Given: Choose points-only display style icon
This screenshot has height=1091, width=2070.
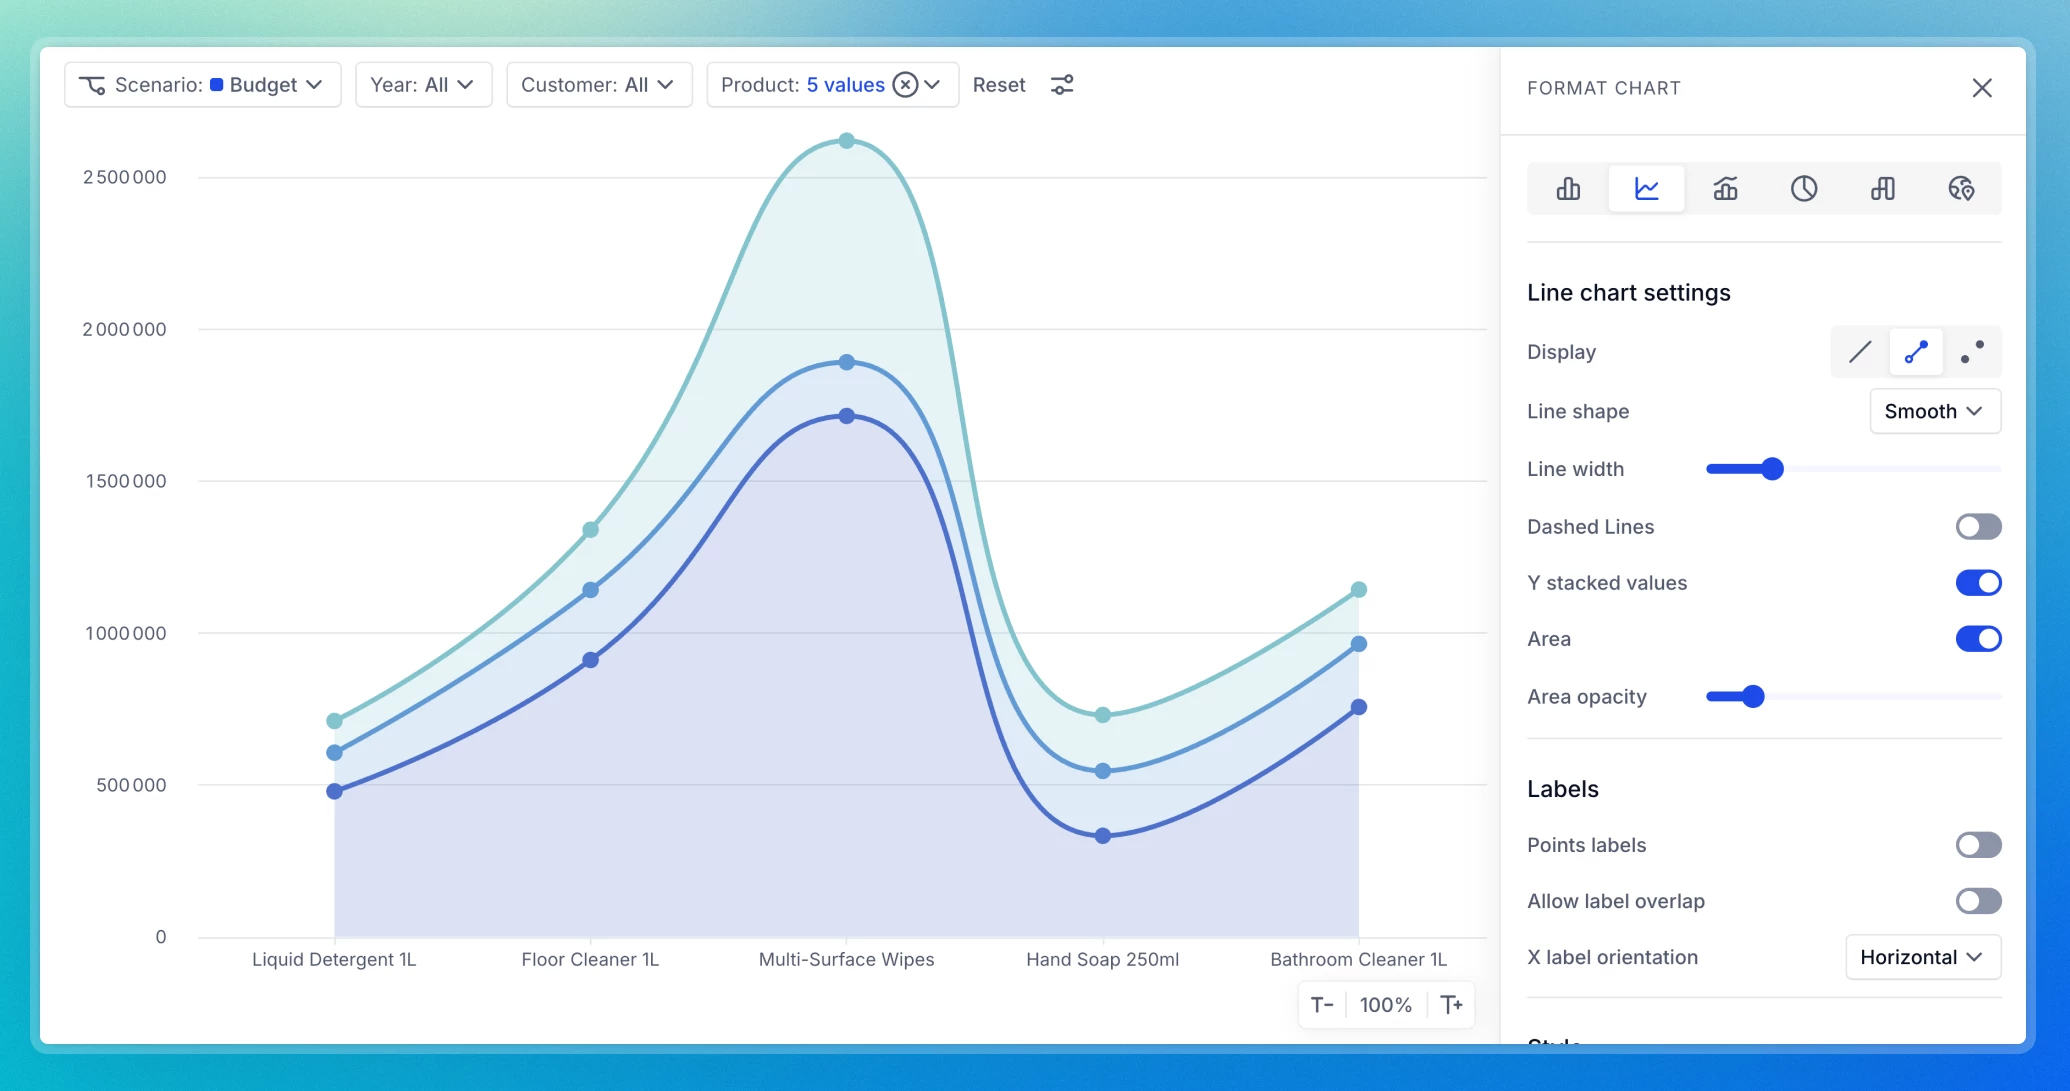Looking at the screenshot, I should pyautogui.click(x=1972, y=352).
